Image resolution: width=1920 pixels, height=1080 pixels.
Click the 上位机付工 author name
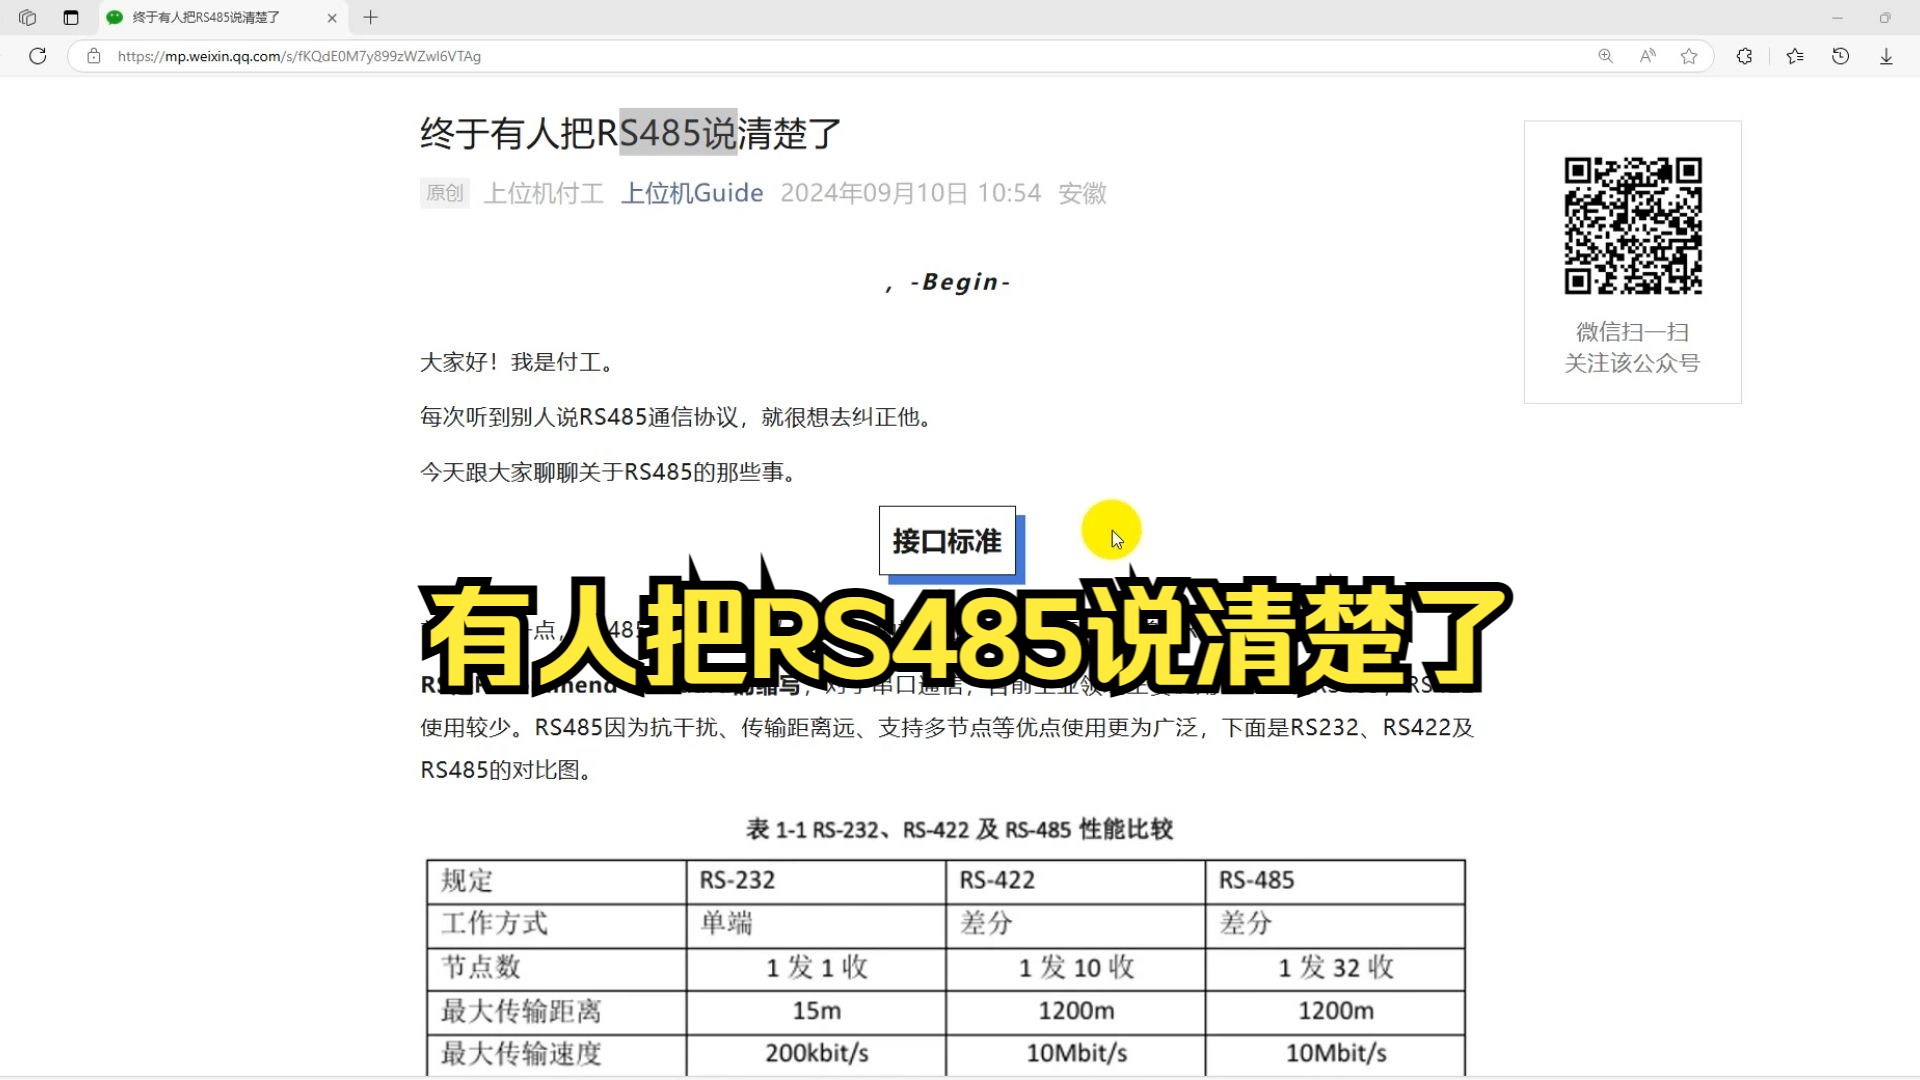click(543, 193)
